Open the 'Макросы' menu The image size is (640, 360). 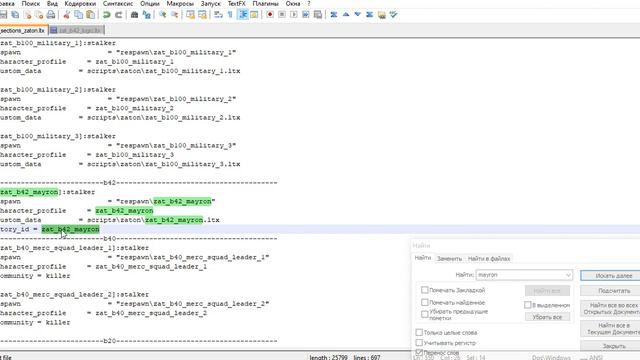[180, 4]
